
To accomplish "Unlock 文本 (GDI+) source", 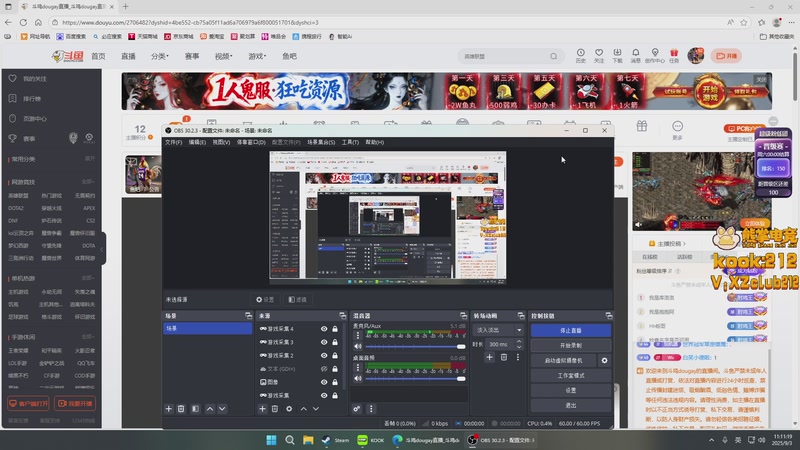I will (335, 369).
